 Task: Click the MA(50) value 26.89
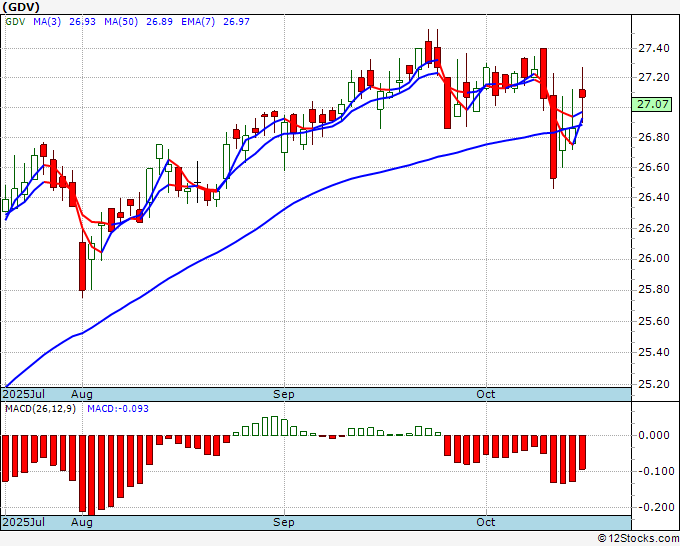(159, 22)
